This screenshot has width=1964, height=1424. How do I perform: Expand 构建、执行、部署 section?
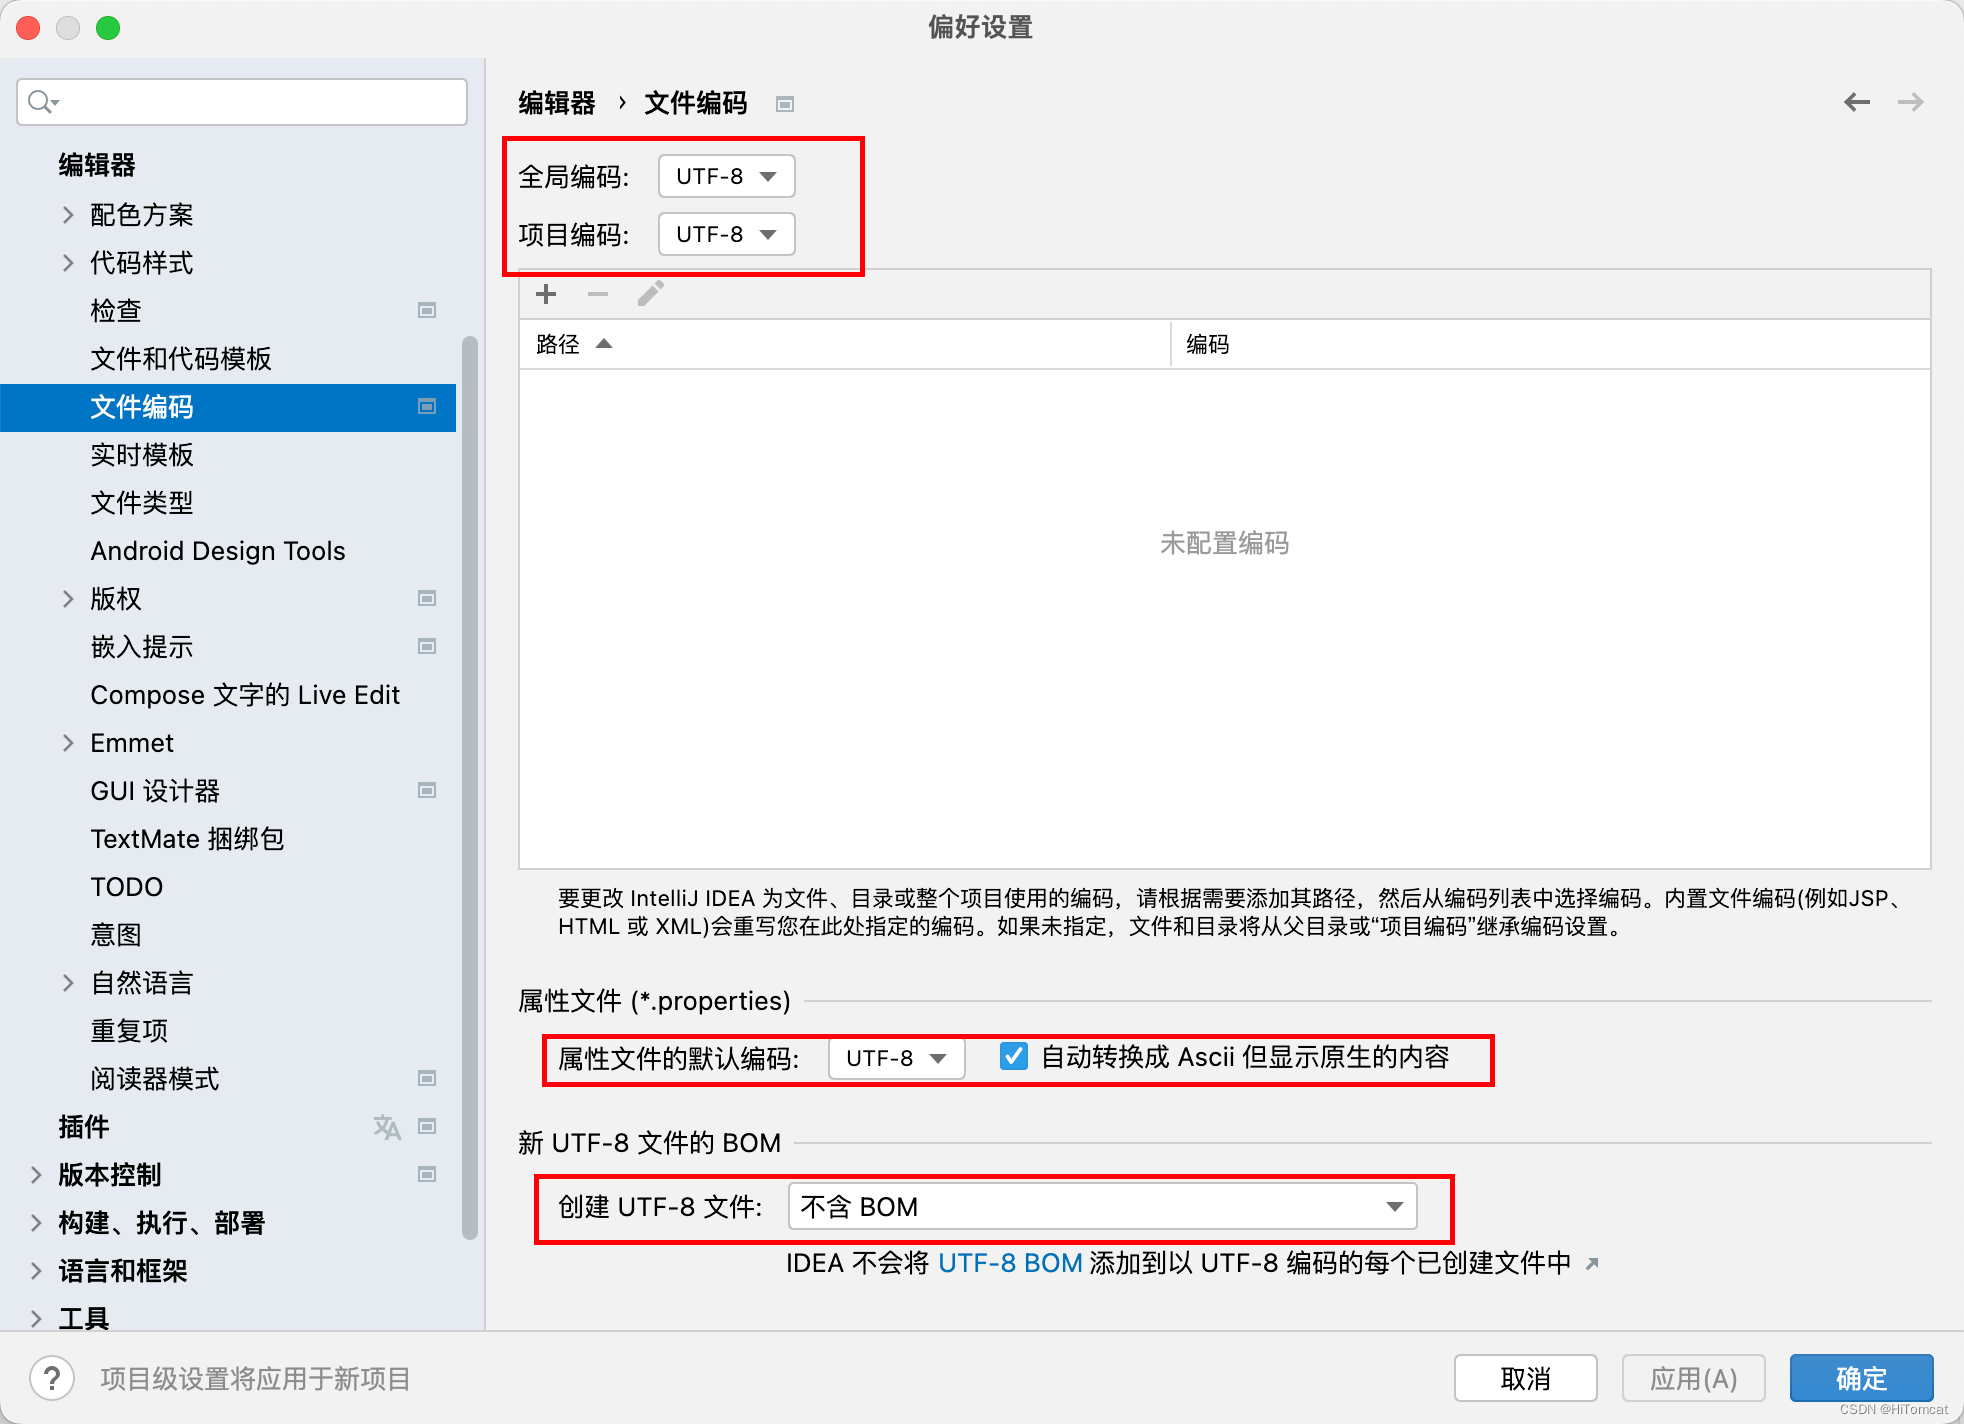click(36, 1222)
